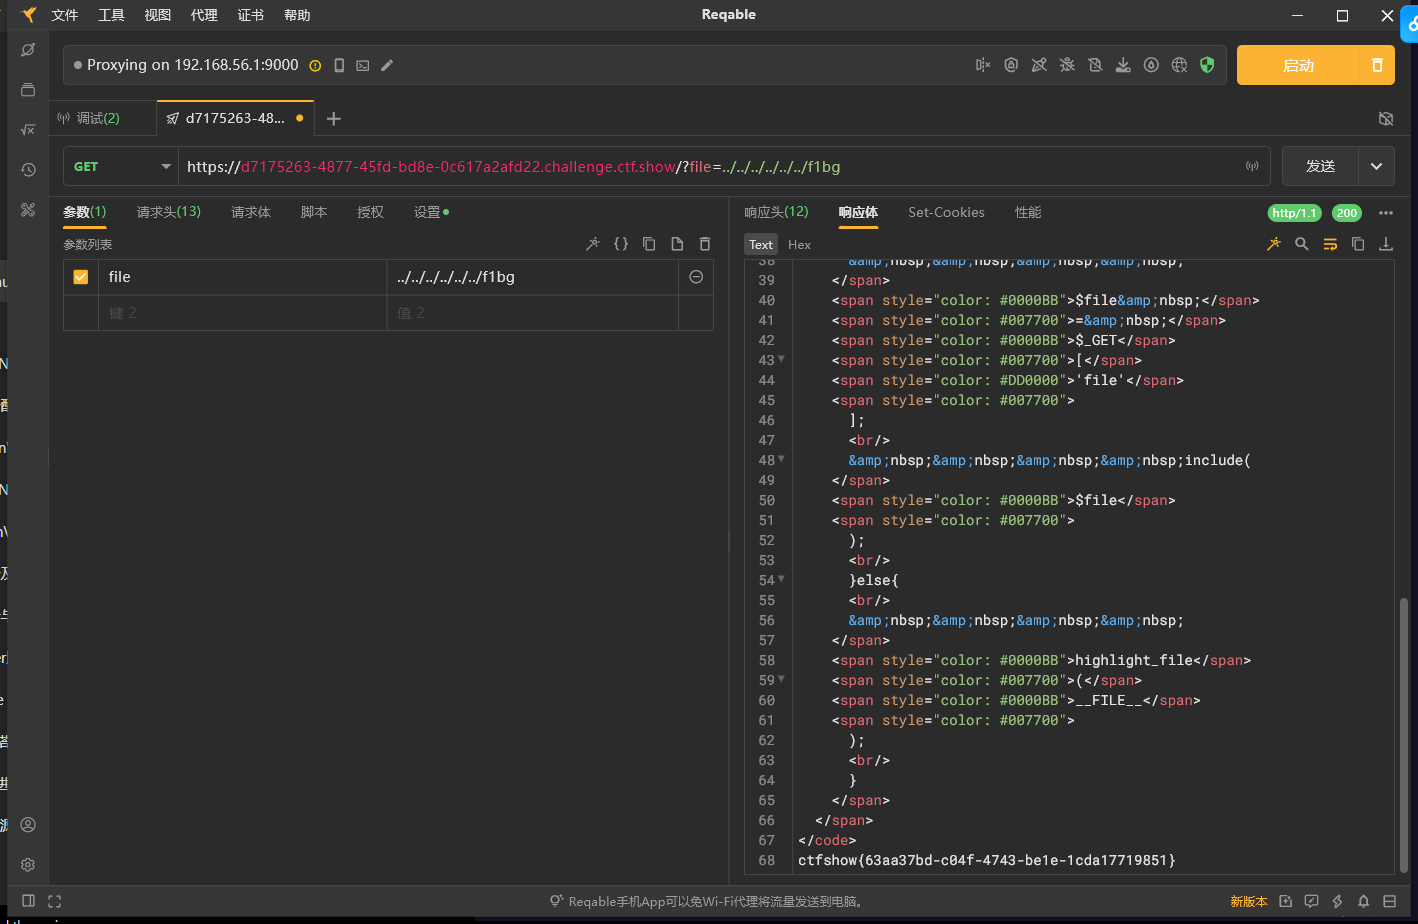Add a new tab with plus button
This screenshot has width=1418, height=924.
tap(334, 119)
